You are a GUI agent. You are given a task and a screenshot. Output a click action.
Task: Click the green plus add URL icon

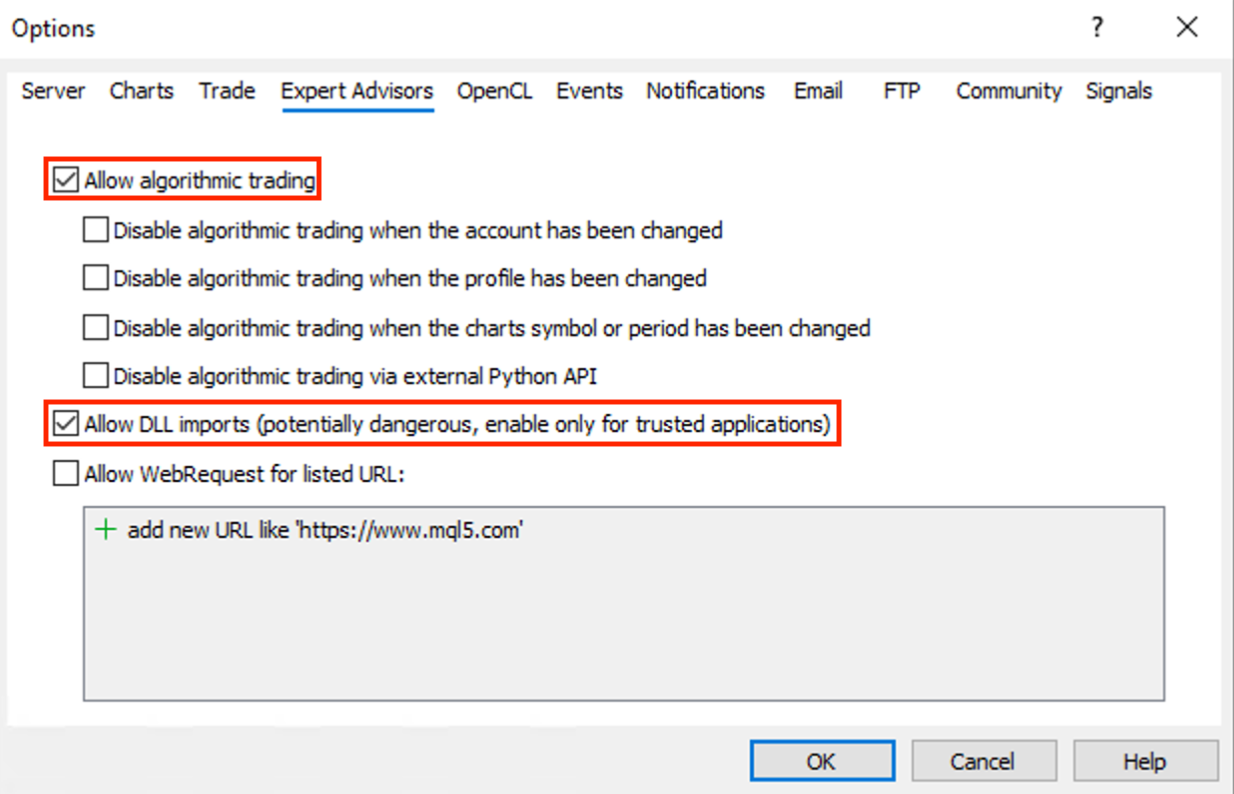[x=105, y=530]
